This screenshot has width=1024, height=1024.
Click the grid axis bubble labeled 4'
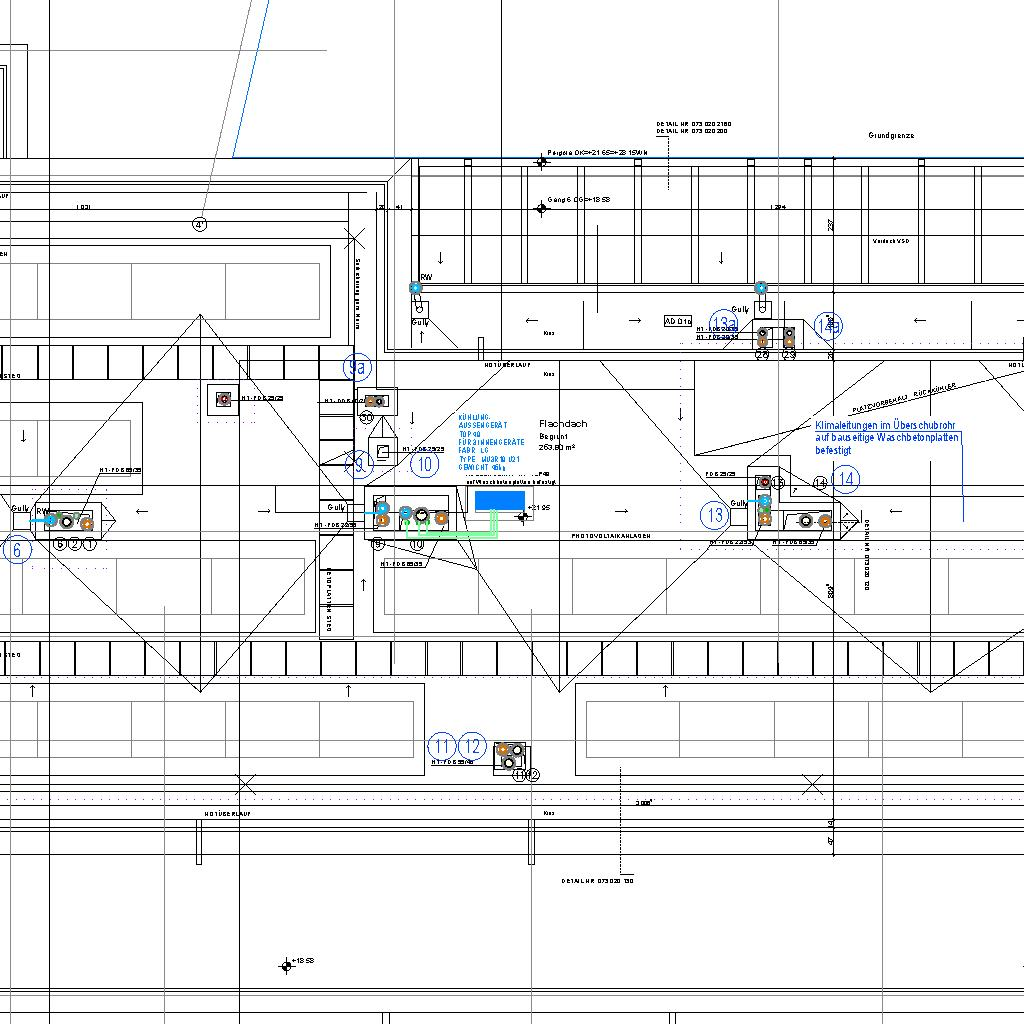pos(200,224)
